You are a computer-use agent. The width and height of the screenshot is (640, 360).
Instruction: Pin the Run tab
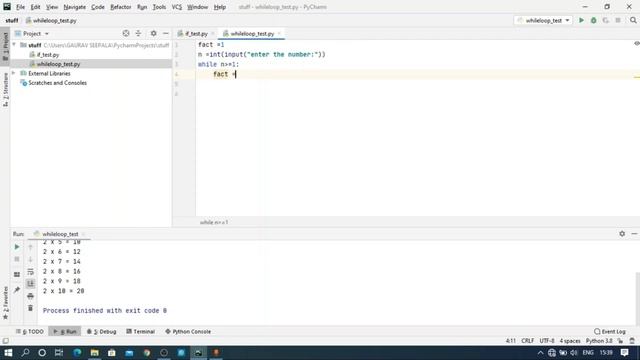pyautogui.click(x=17, y=290)
